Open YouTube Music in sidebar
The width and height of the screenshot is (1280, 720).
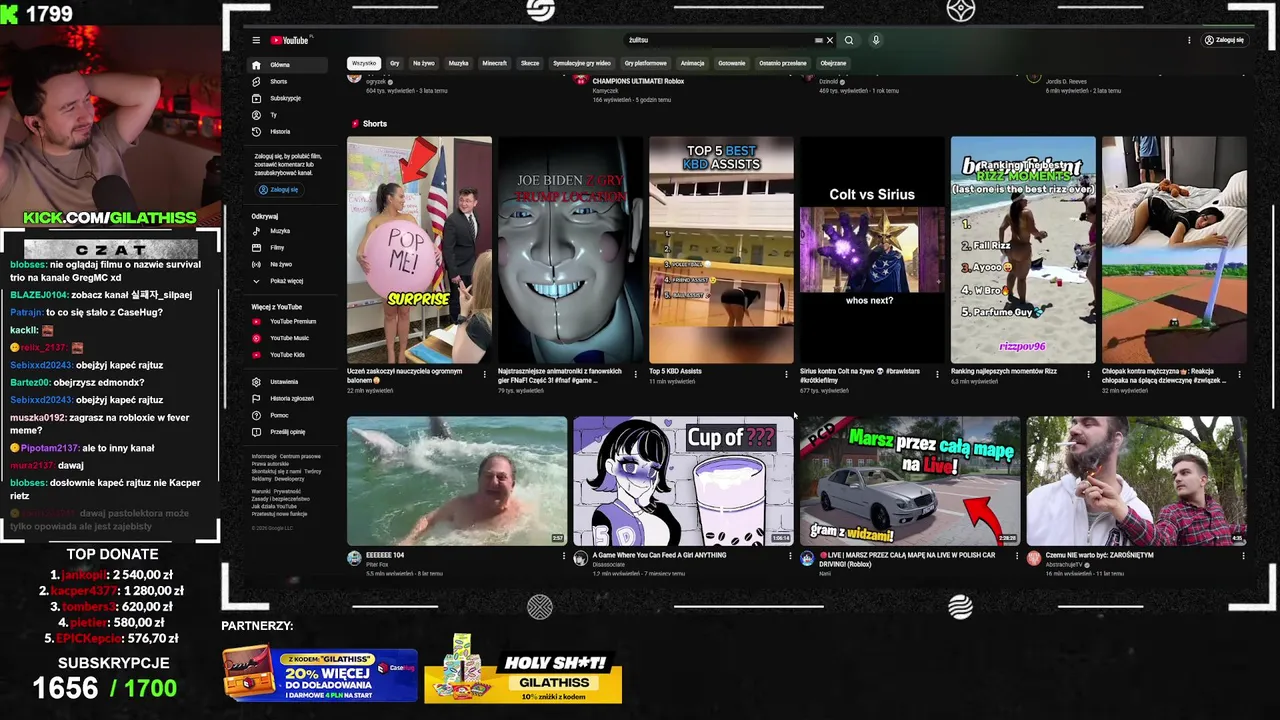pyautogui.click(x=287, y=338)
